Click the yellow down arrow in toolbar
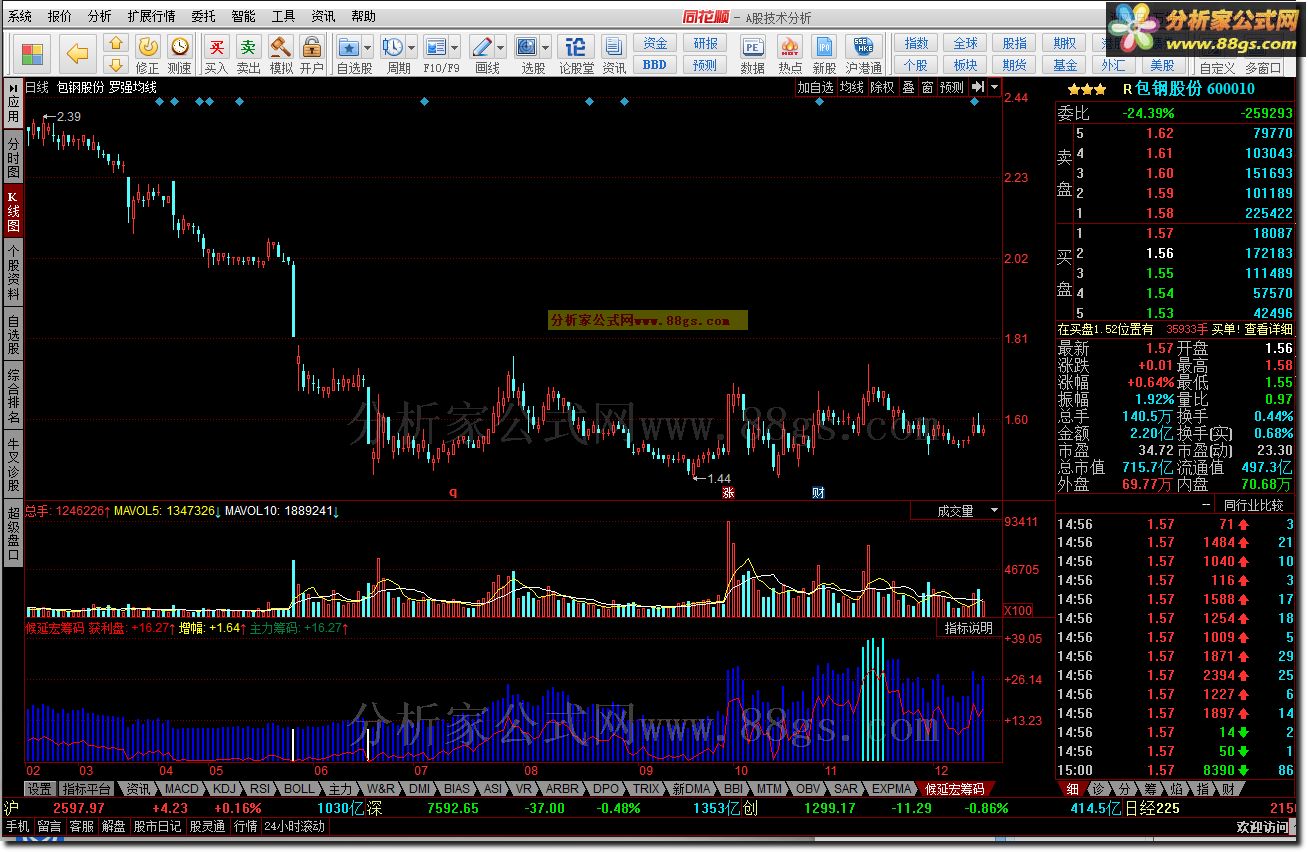 point(116,64)
